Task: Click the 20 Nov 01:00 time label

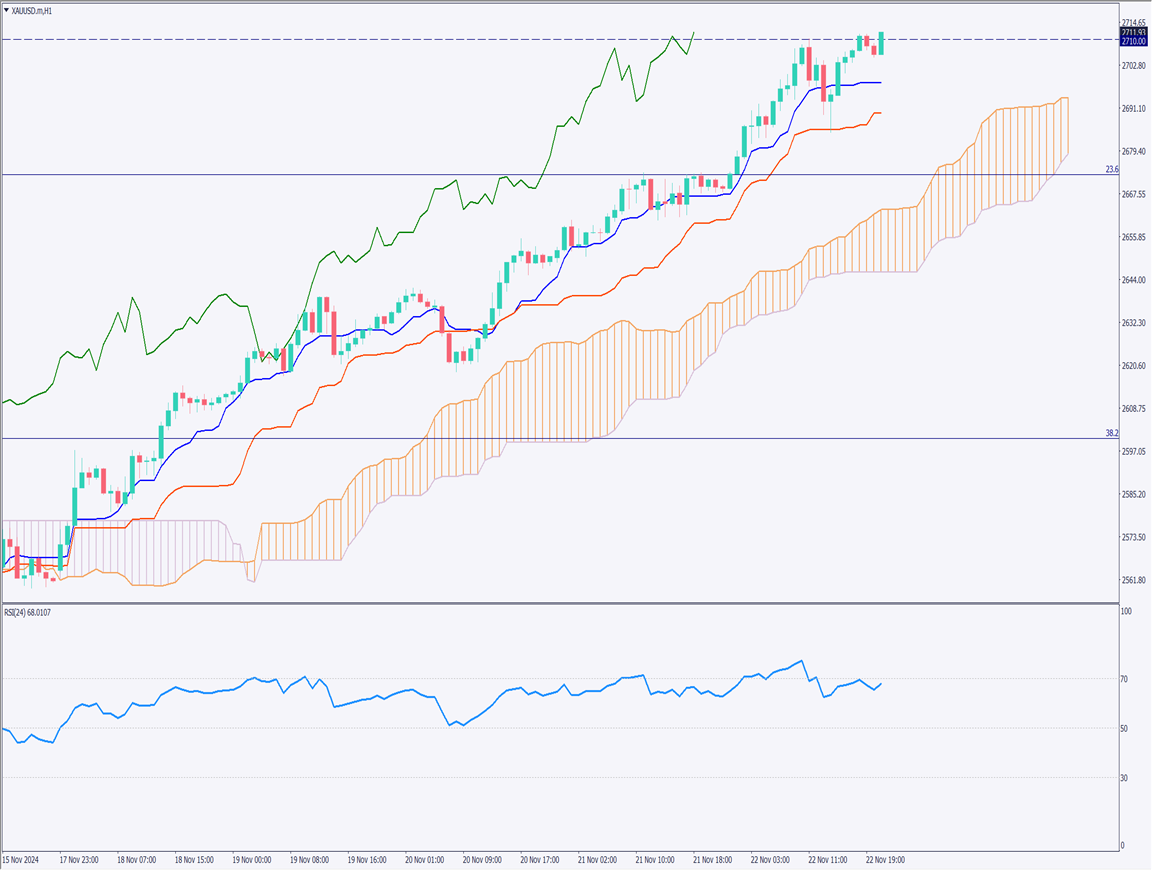Action: tap(425, 859)
